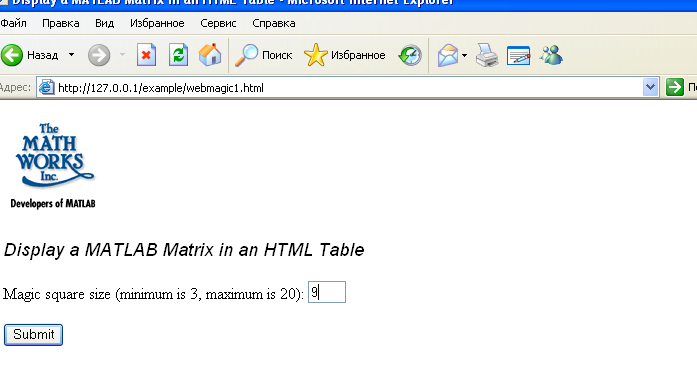Open the Назад history dropdown arrow

tap(71, 55)
